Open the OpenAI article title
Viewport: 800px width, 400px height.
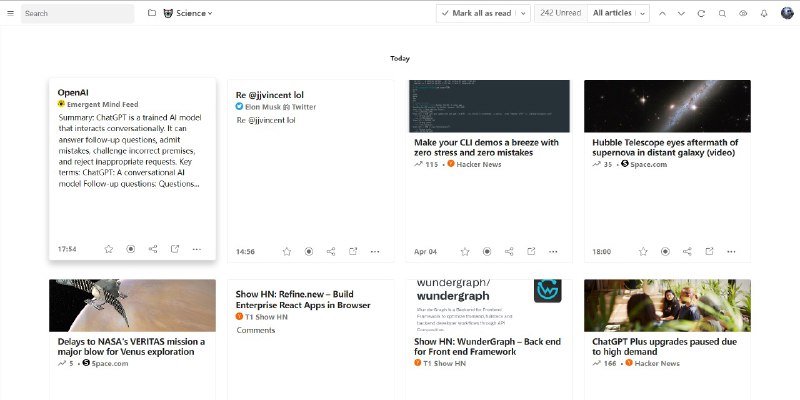click(73, 92)
